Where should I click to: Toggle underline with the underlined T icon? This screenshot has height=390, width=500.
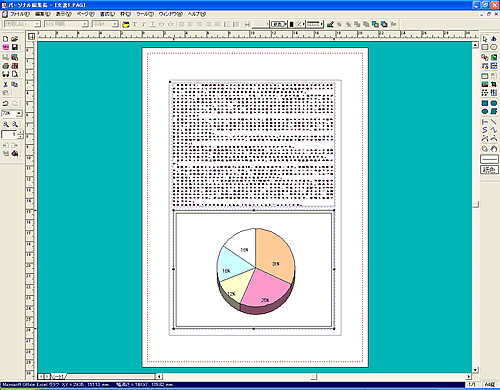[153, 24]
